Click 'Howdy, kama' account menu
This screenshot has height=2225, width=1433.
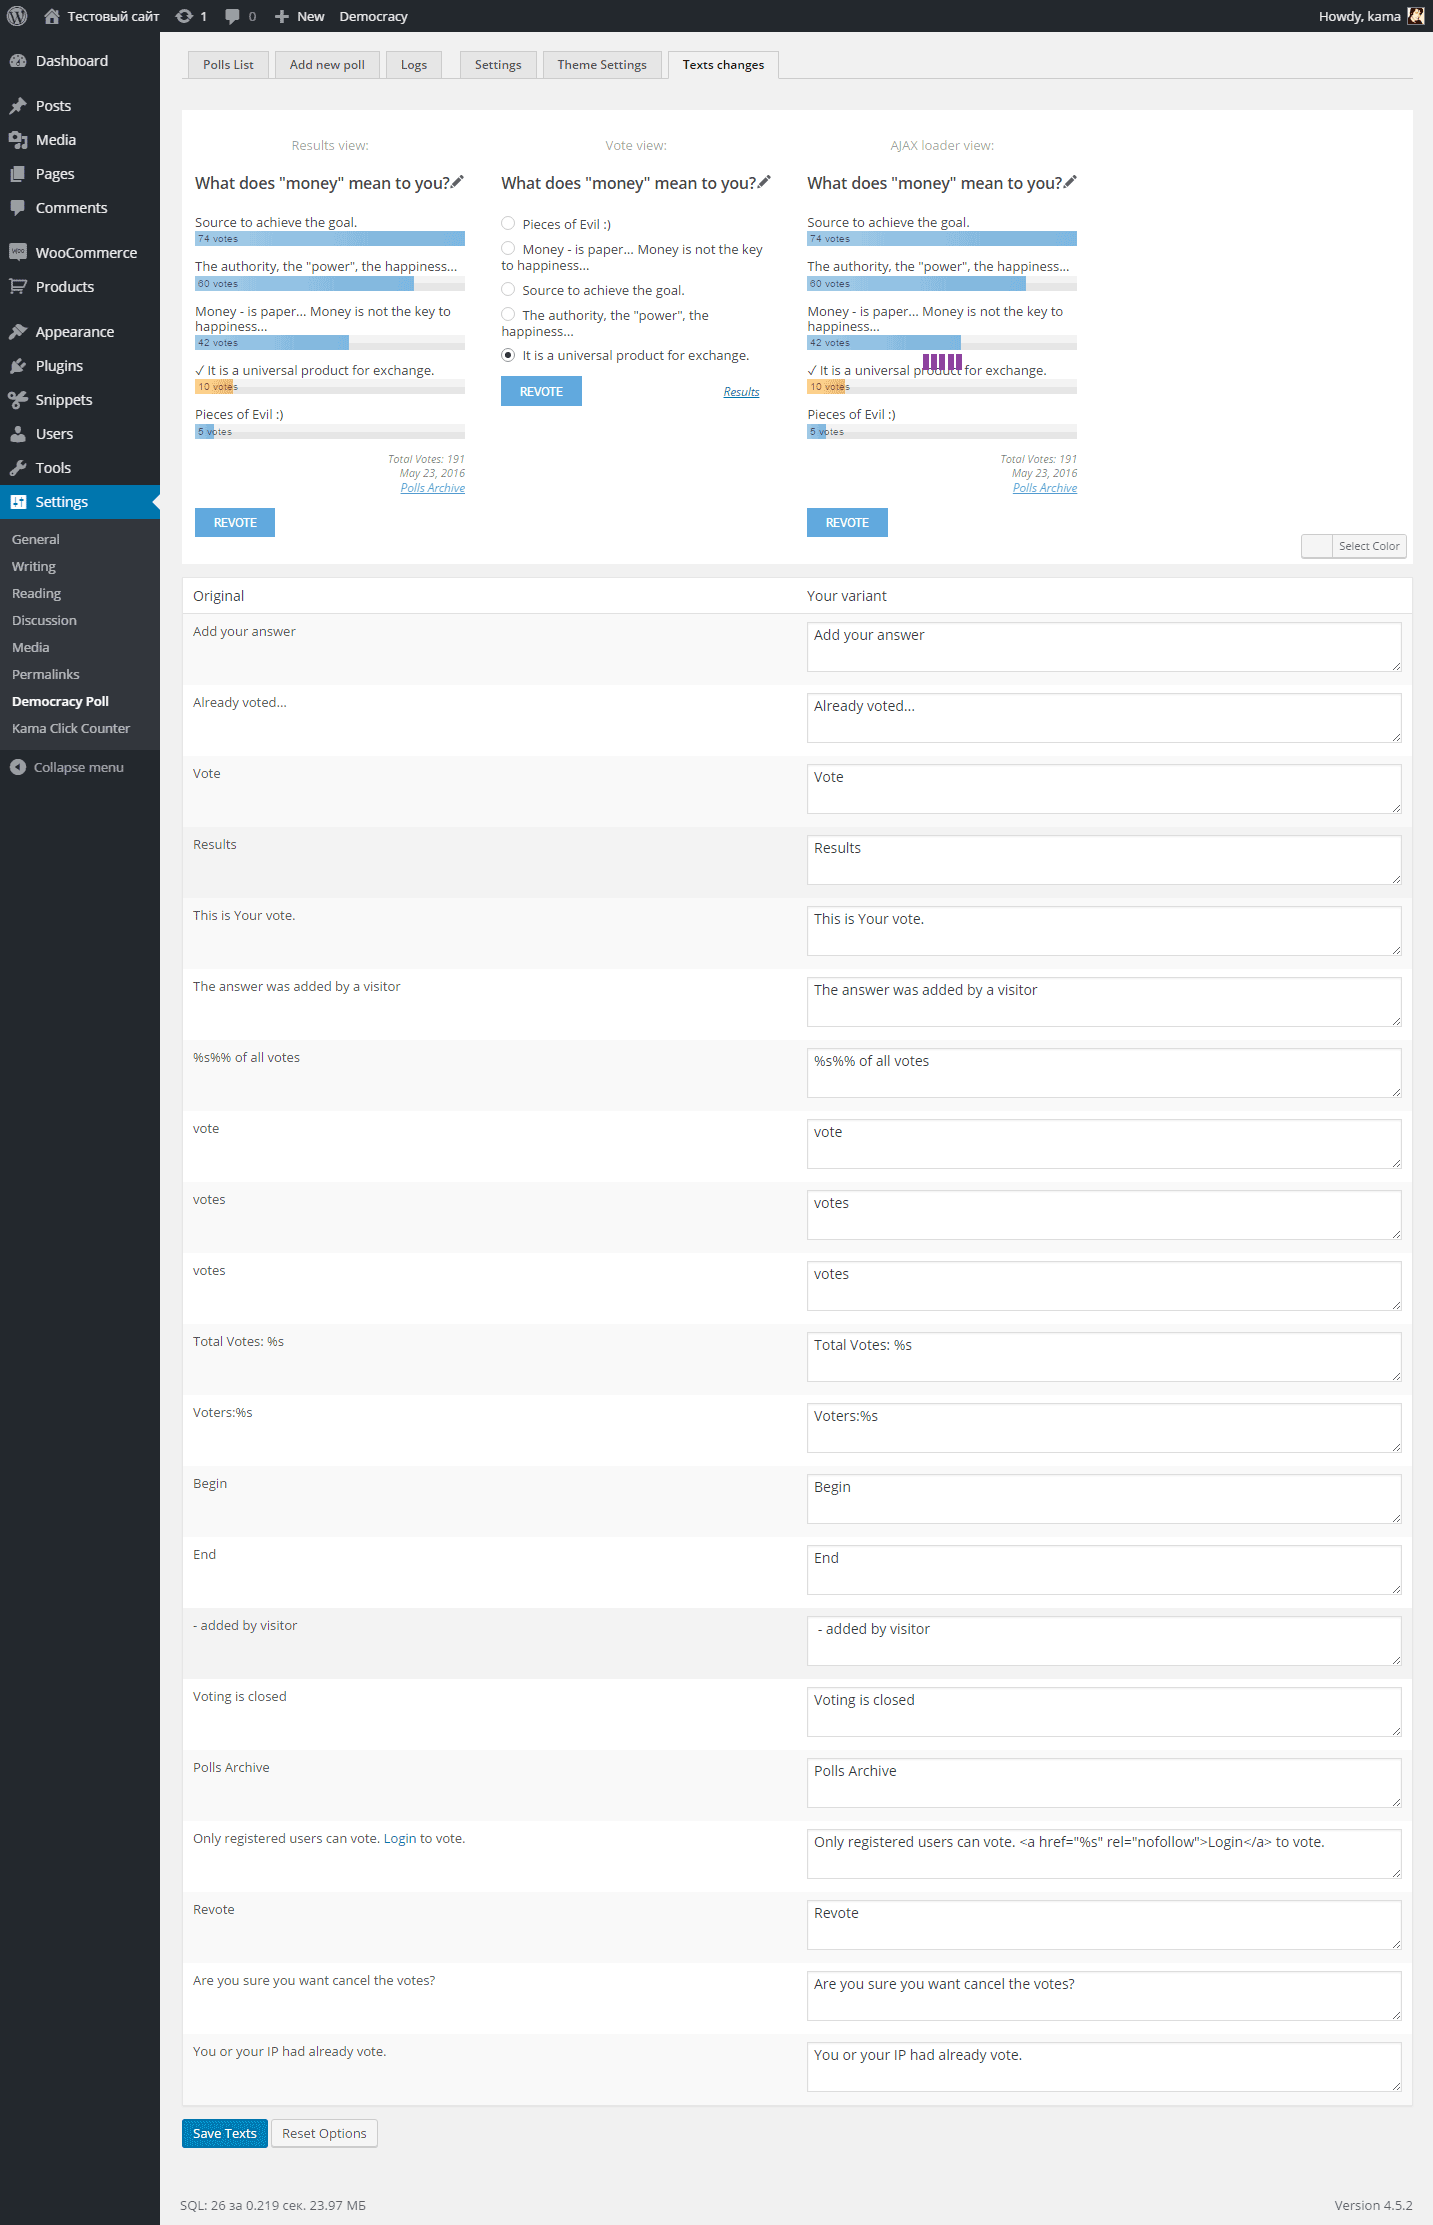tap(1371, 16)
